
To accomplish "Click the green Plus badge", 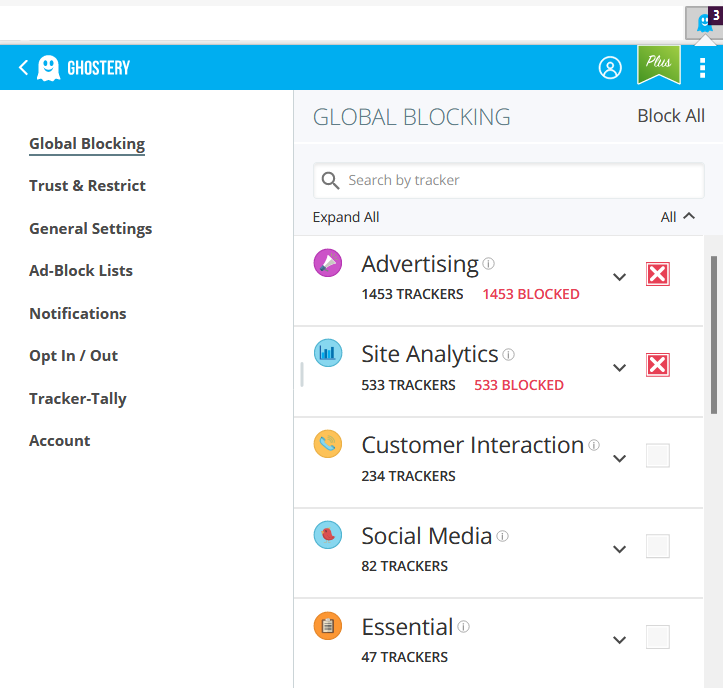I will [x=658, y=65].
